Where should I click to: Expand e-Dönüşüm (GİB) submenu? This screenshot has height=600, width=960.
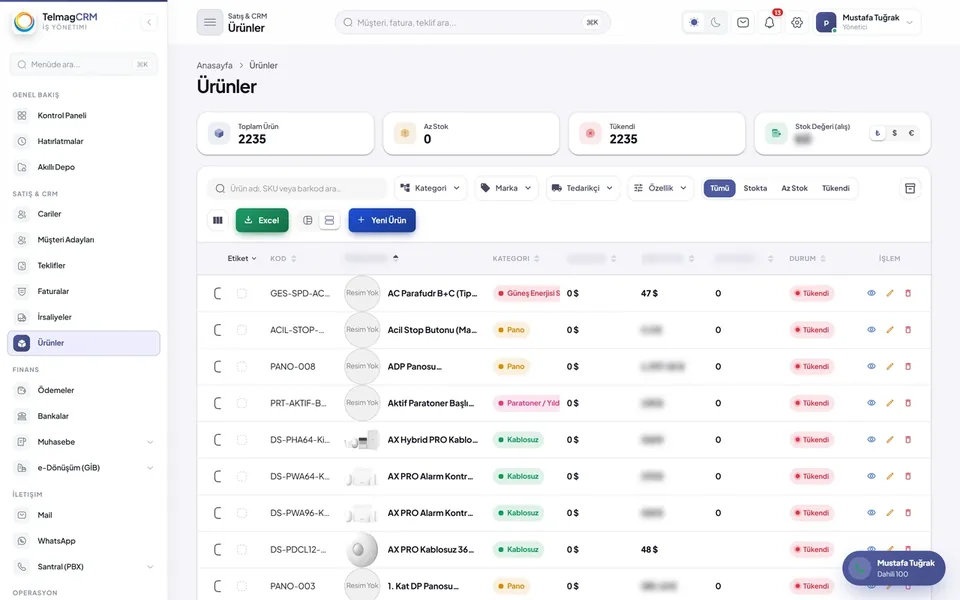(x=84, y=468)
